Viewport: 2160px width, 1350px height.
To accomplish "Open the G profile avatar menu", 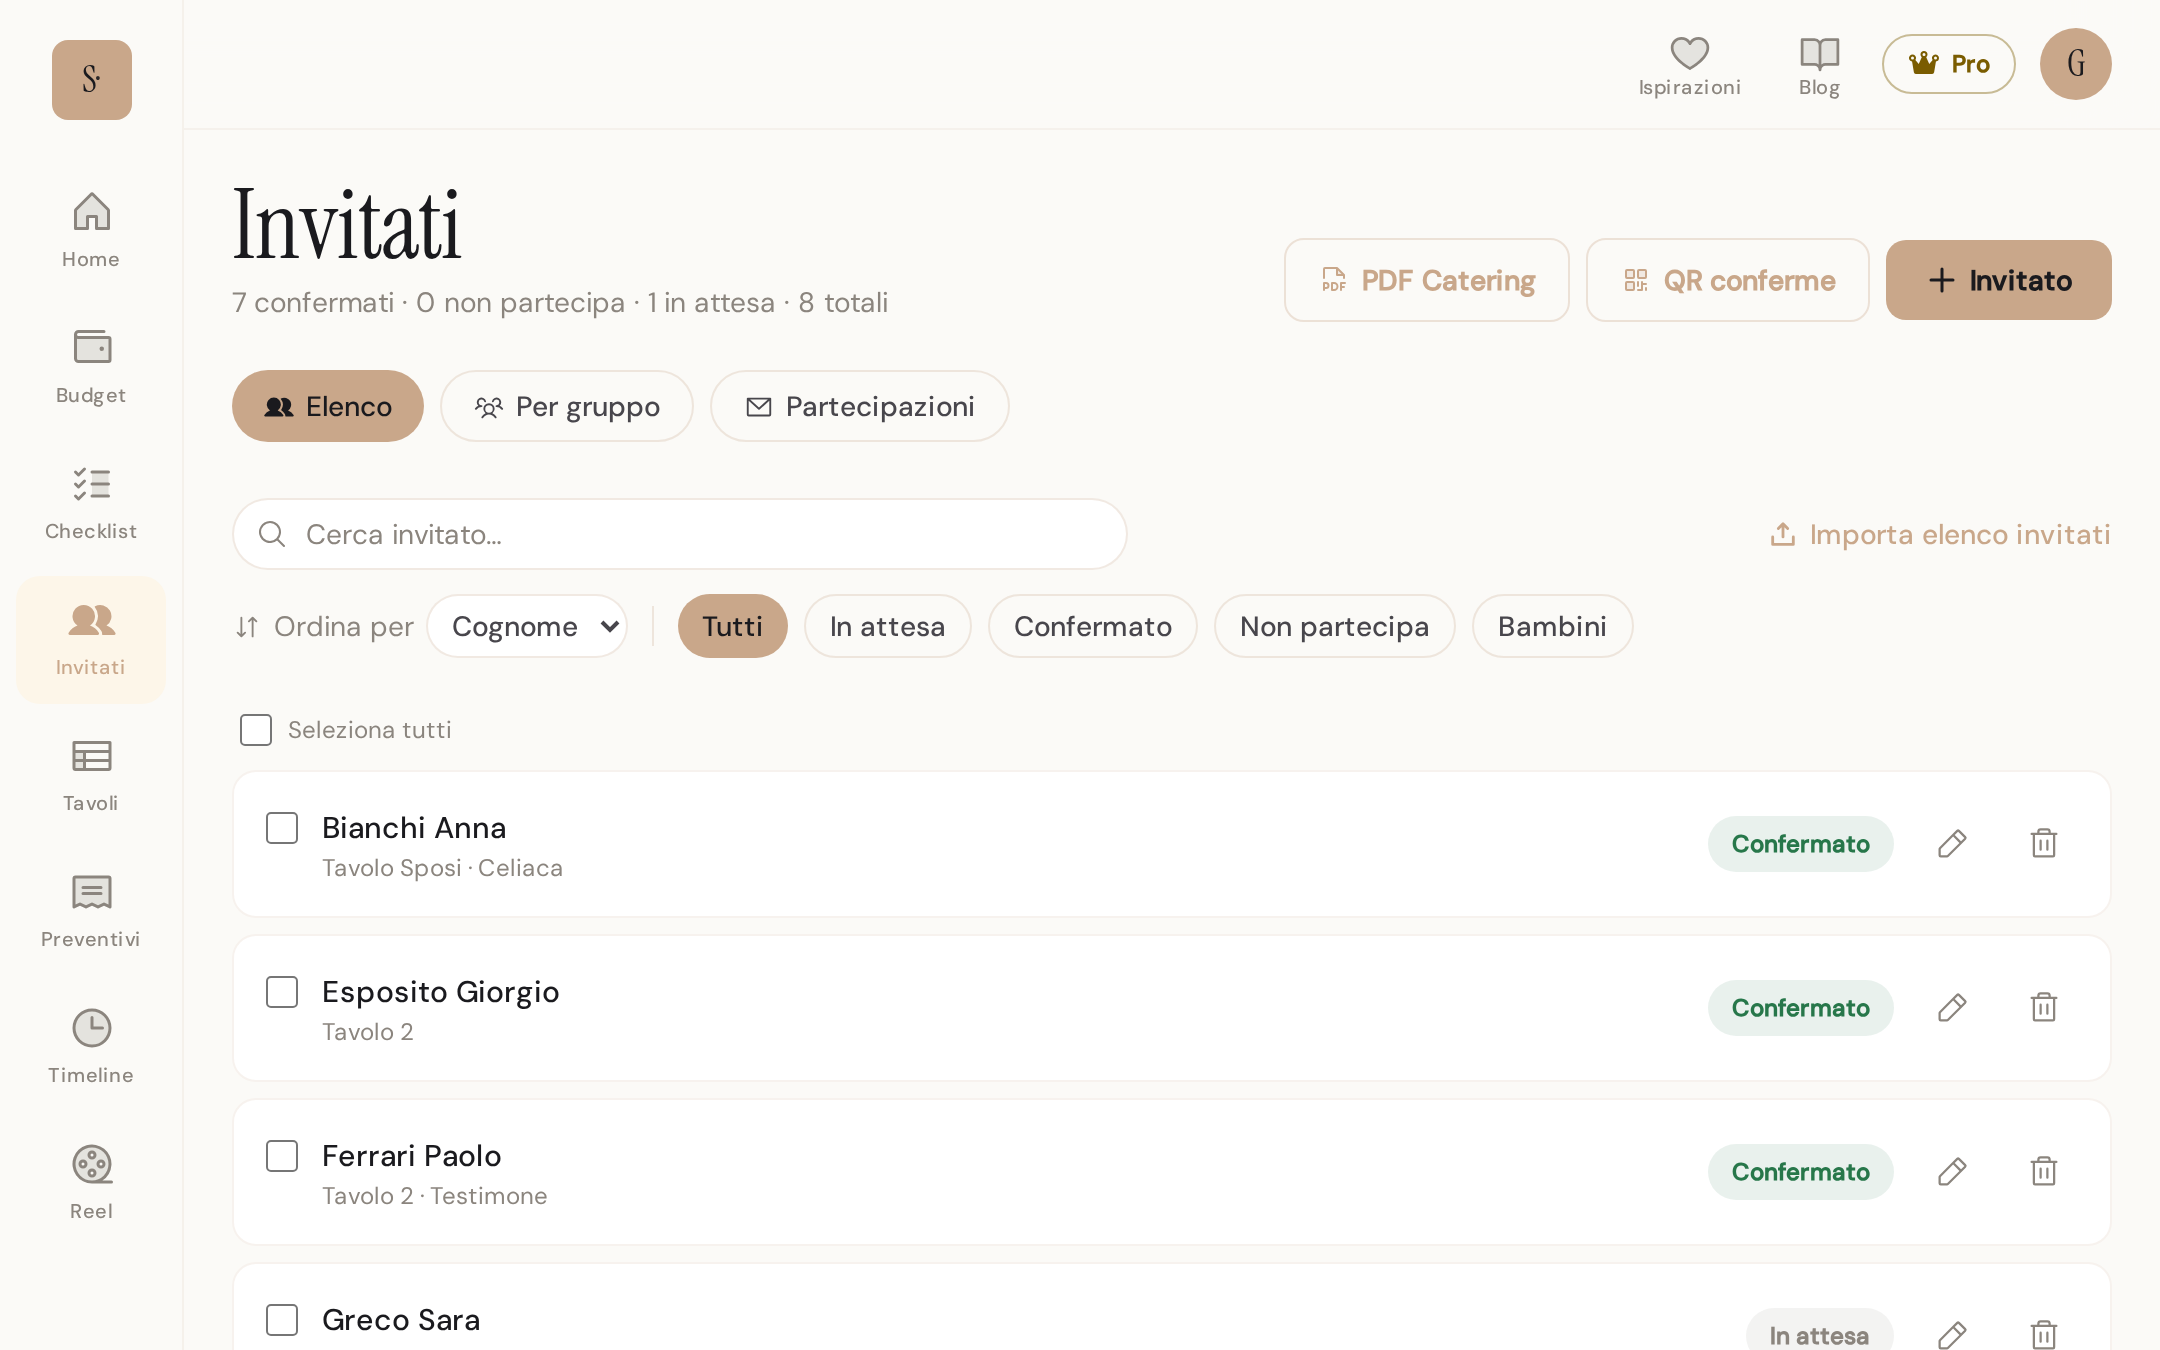I will coord(2076,64).
